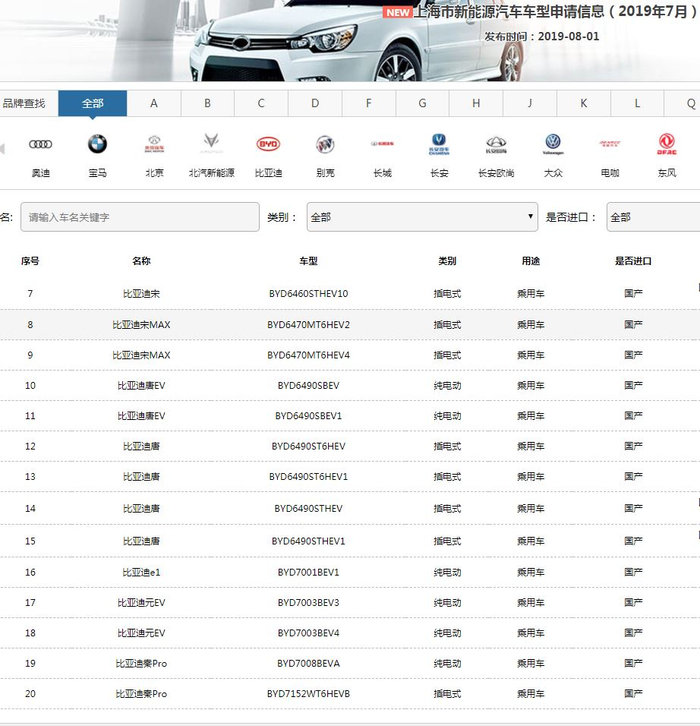The height and width of the screenshot is (726, 700).
Task: Select model BYD7003BEV4
Action: click(x=308, y=633)
